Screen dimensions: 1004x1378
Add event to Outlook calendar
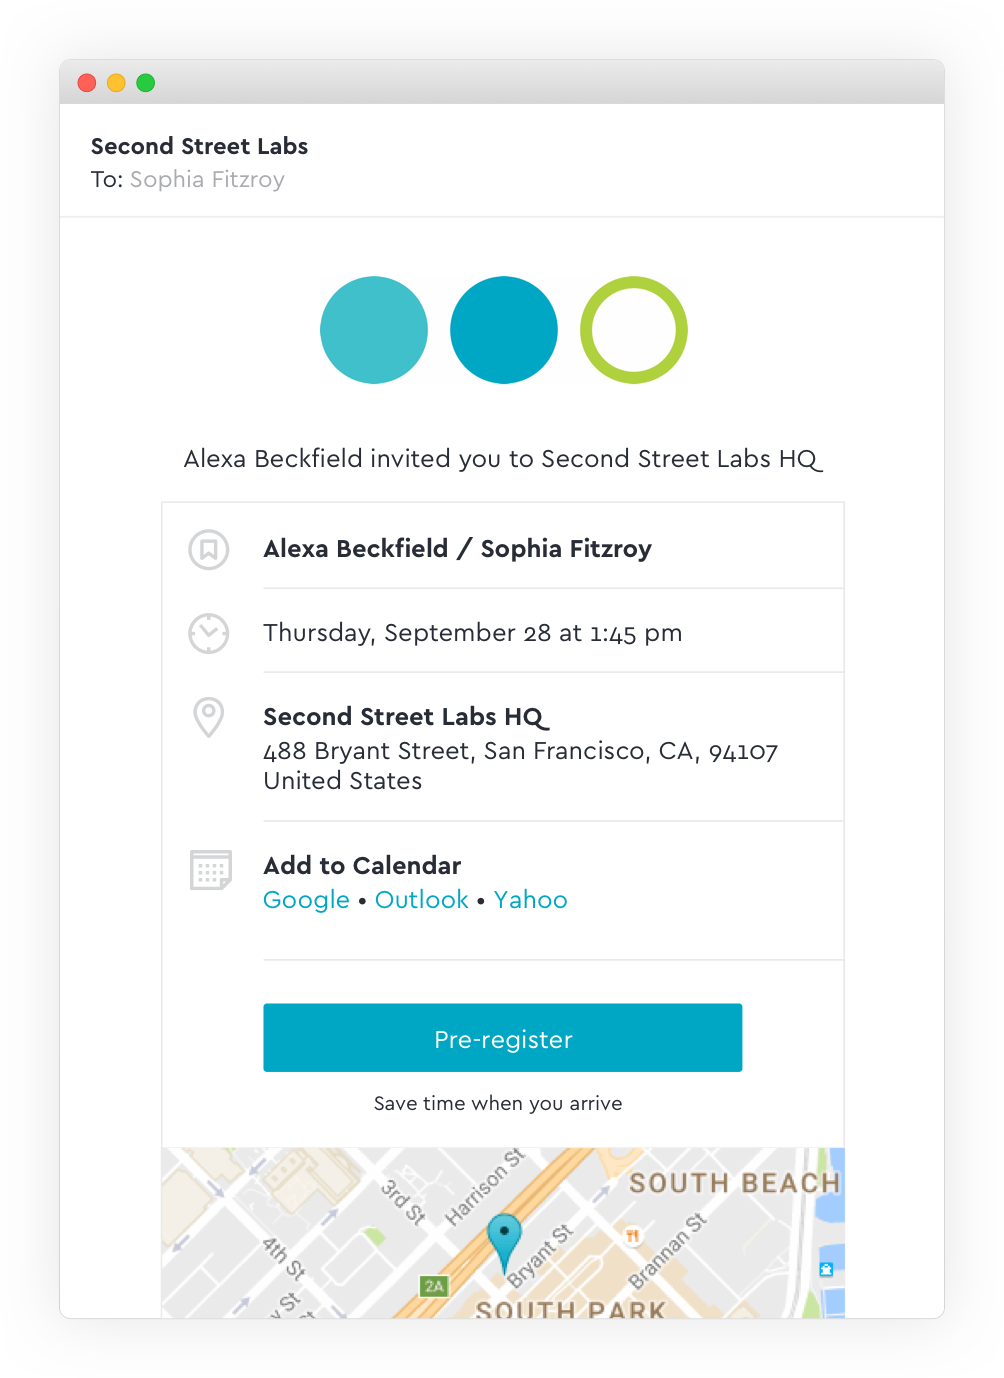tap(422, 900)
